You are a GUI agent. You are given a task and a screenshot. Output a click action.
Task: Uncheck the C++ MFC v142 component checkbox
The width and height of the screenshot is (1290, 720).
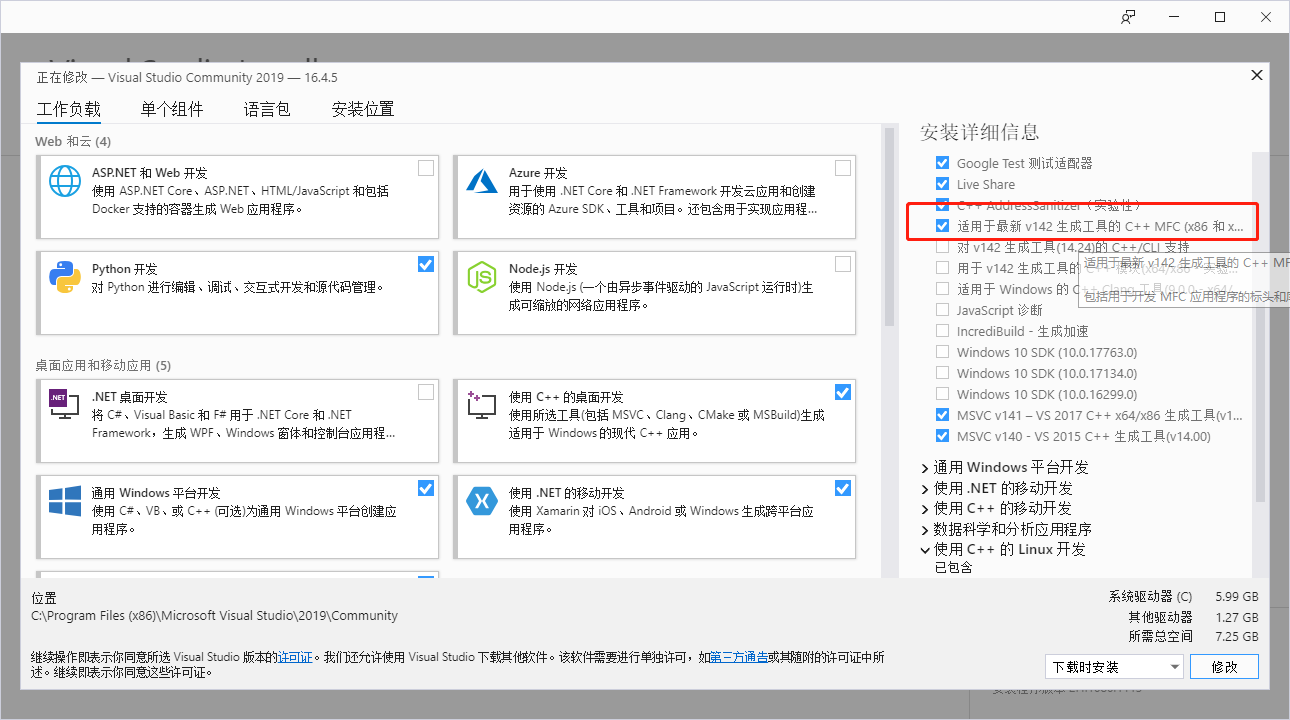click(x=942, y=226)
